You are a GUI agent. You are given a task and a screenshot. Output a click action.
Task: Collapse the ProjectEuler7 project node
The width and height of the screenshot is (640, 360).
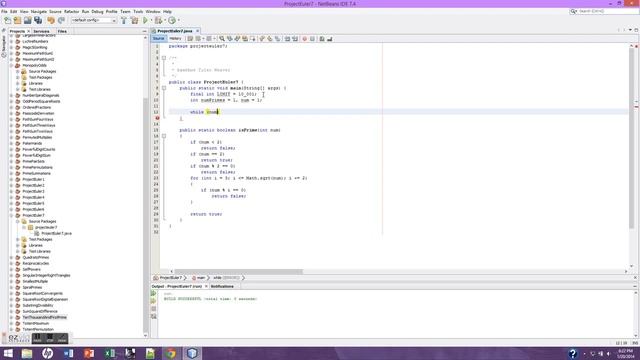11,215
